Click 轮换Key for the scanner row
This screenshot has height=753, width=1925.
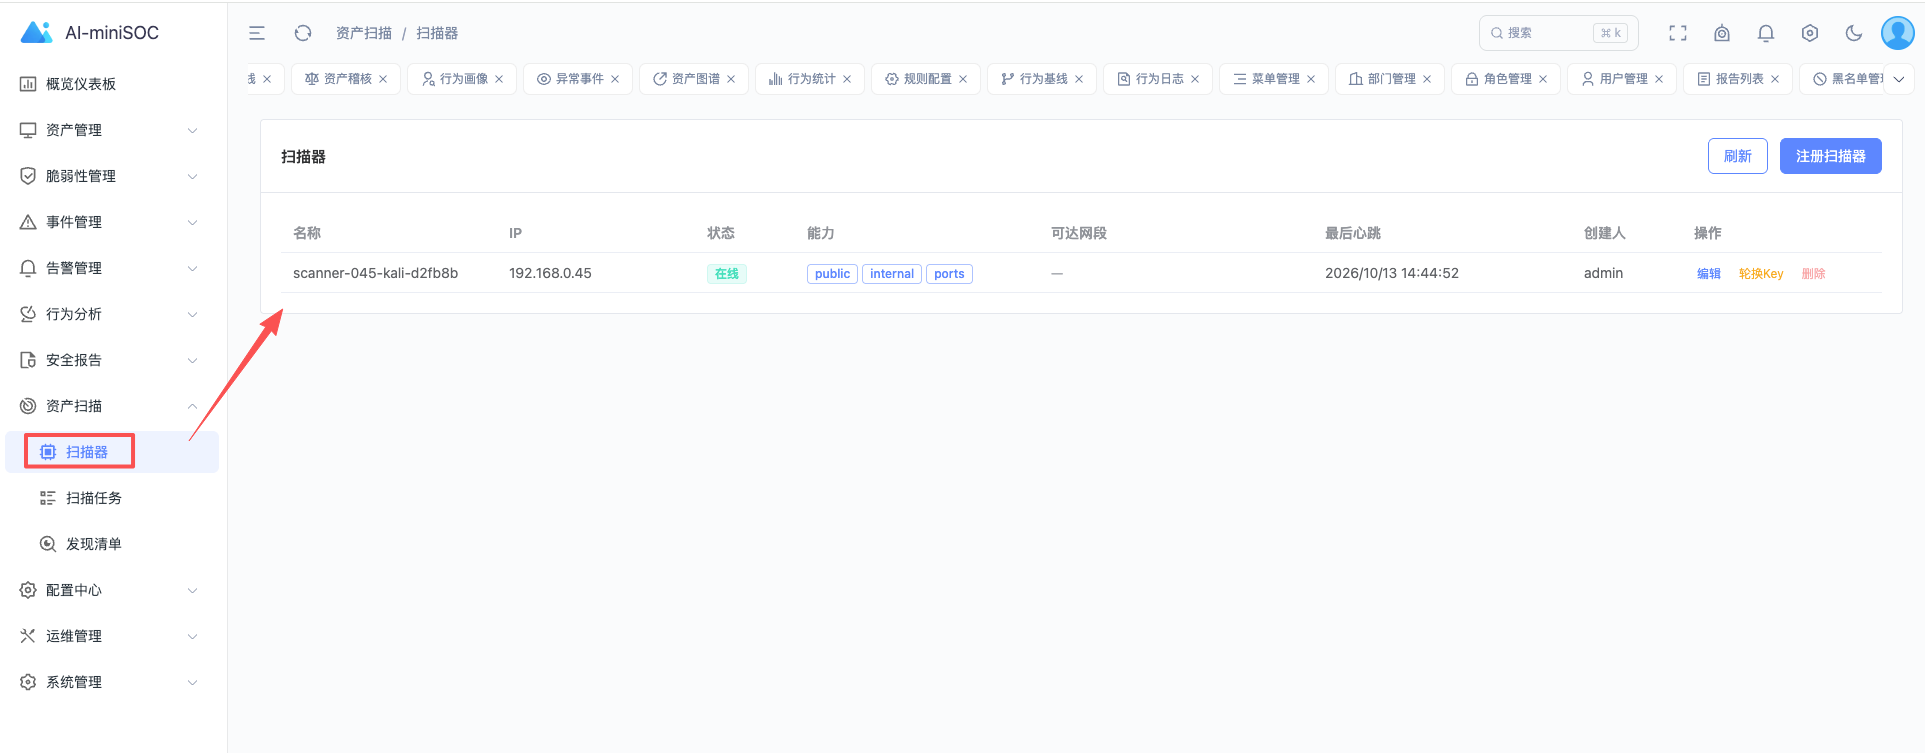coord(1761,274)
